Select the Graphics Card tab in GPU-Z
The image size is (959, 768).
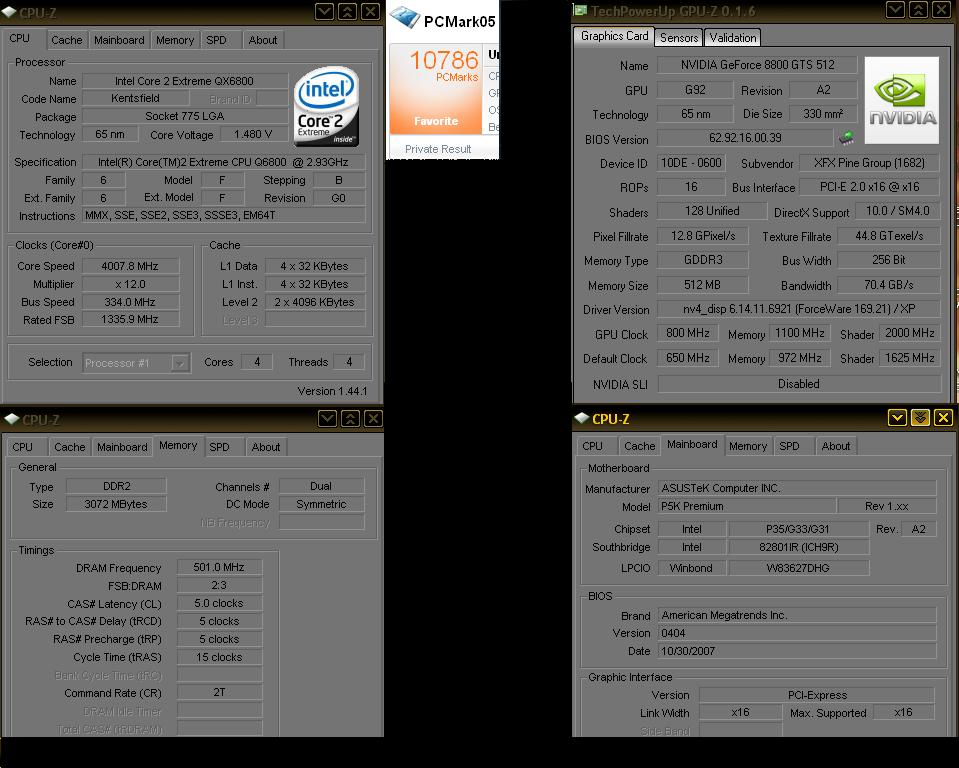(614, 36)
